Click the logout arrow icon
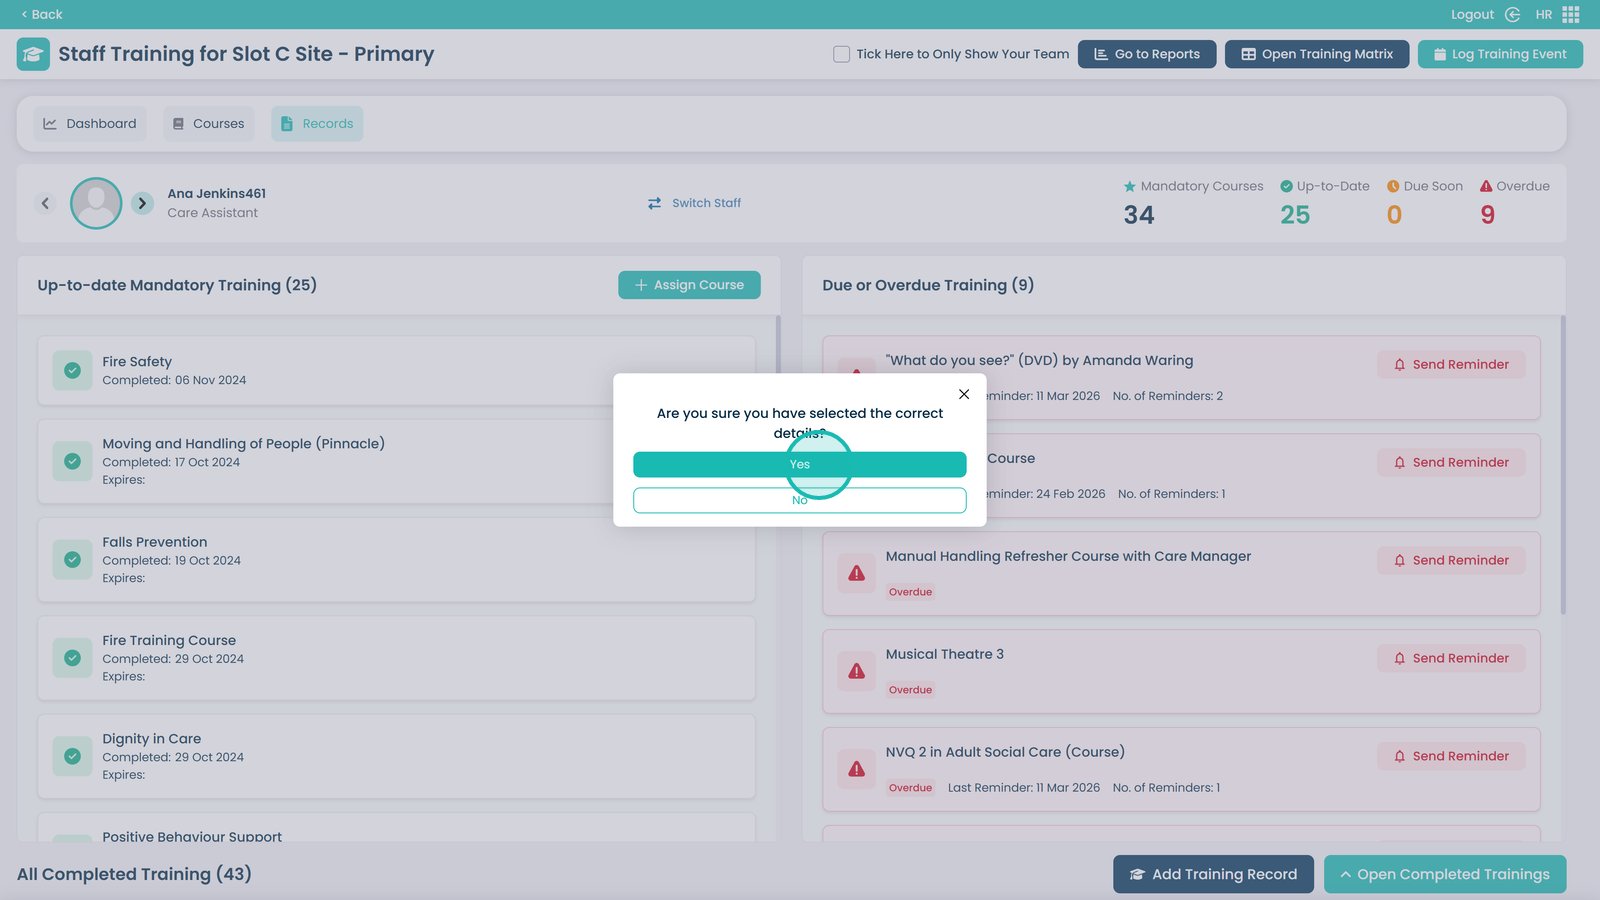The height and width of the screenshot is (900, 1600). tap(1512, 14)
